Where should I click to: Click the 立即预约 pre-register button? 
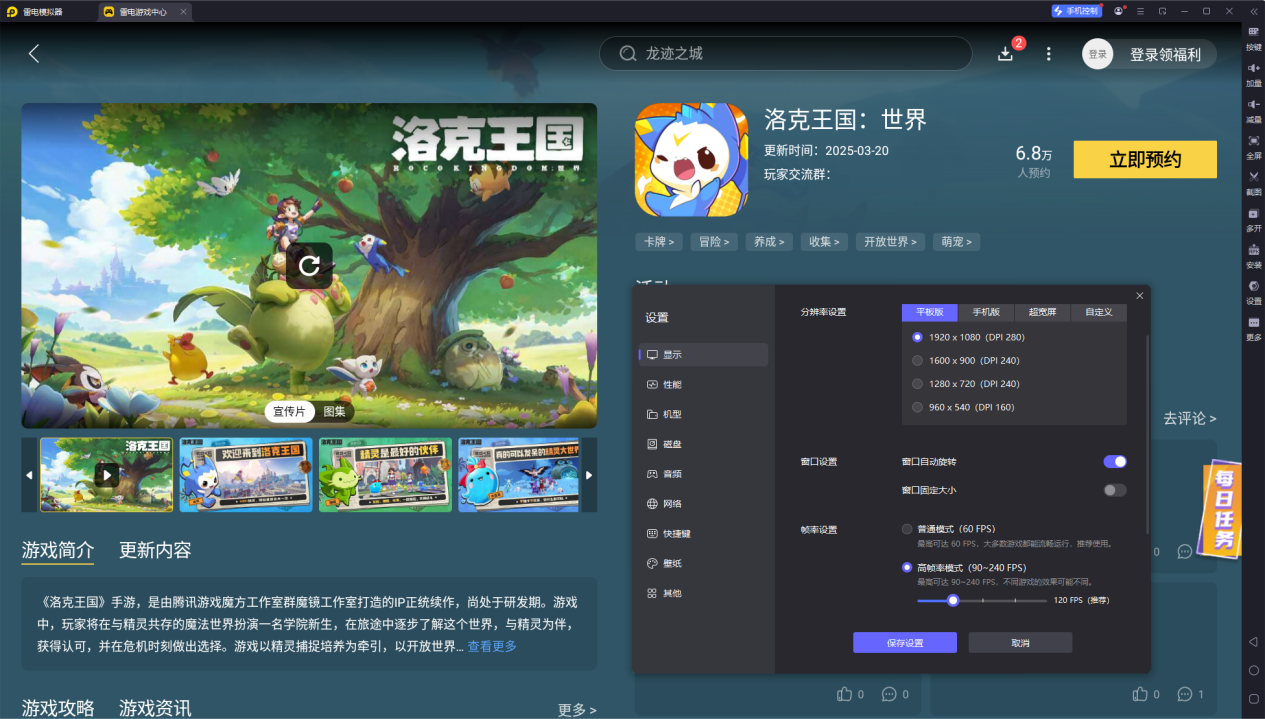click(1144, 159)
